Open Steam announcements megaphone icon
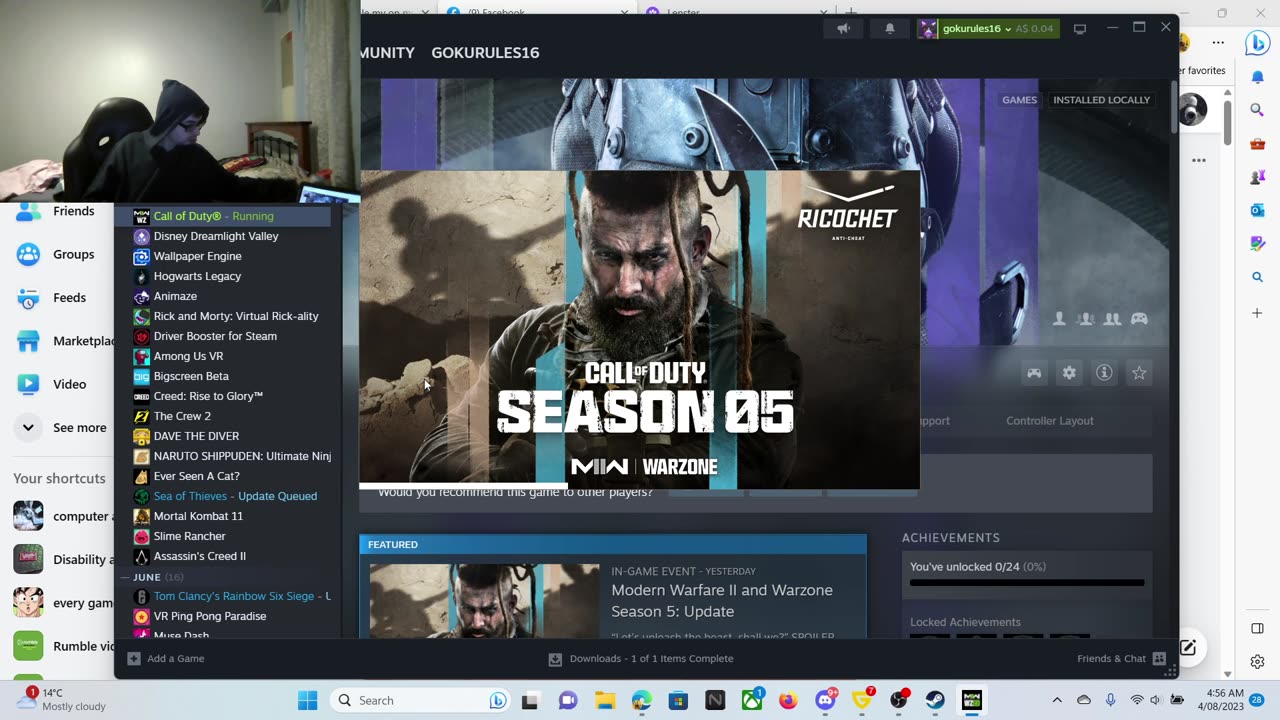Image resolution: width=1280 pixels, height=720 pixels. (x=843, y=28)
